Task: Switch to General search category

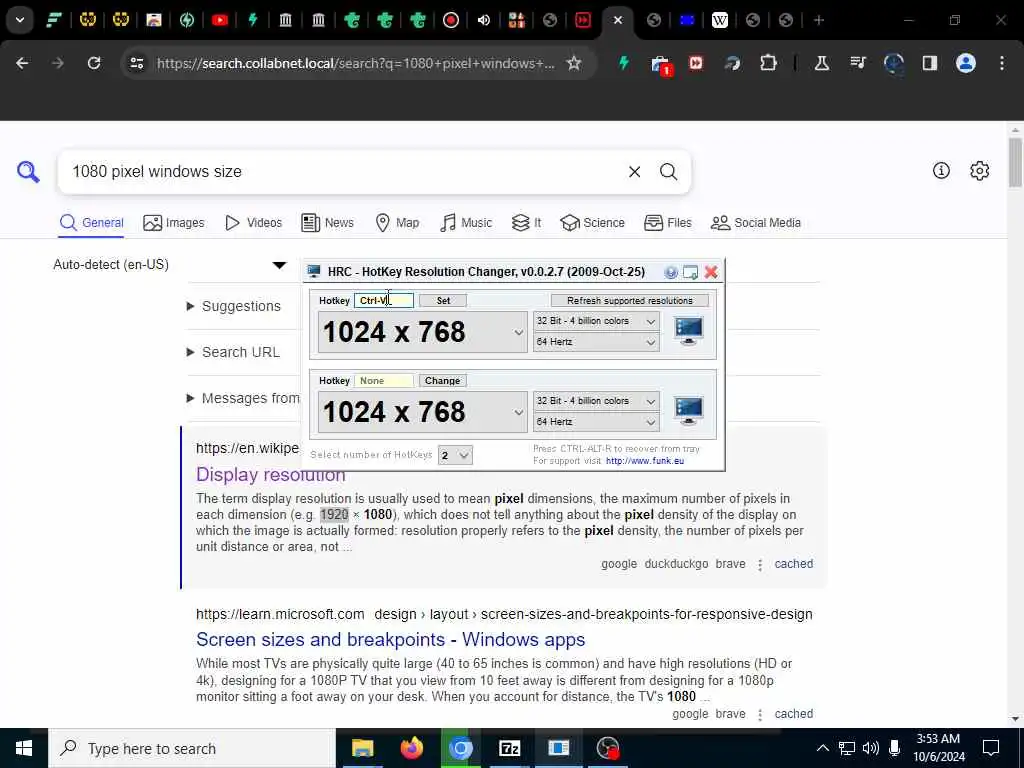Action: pos(91,223)
